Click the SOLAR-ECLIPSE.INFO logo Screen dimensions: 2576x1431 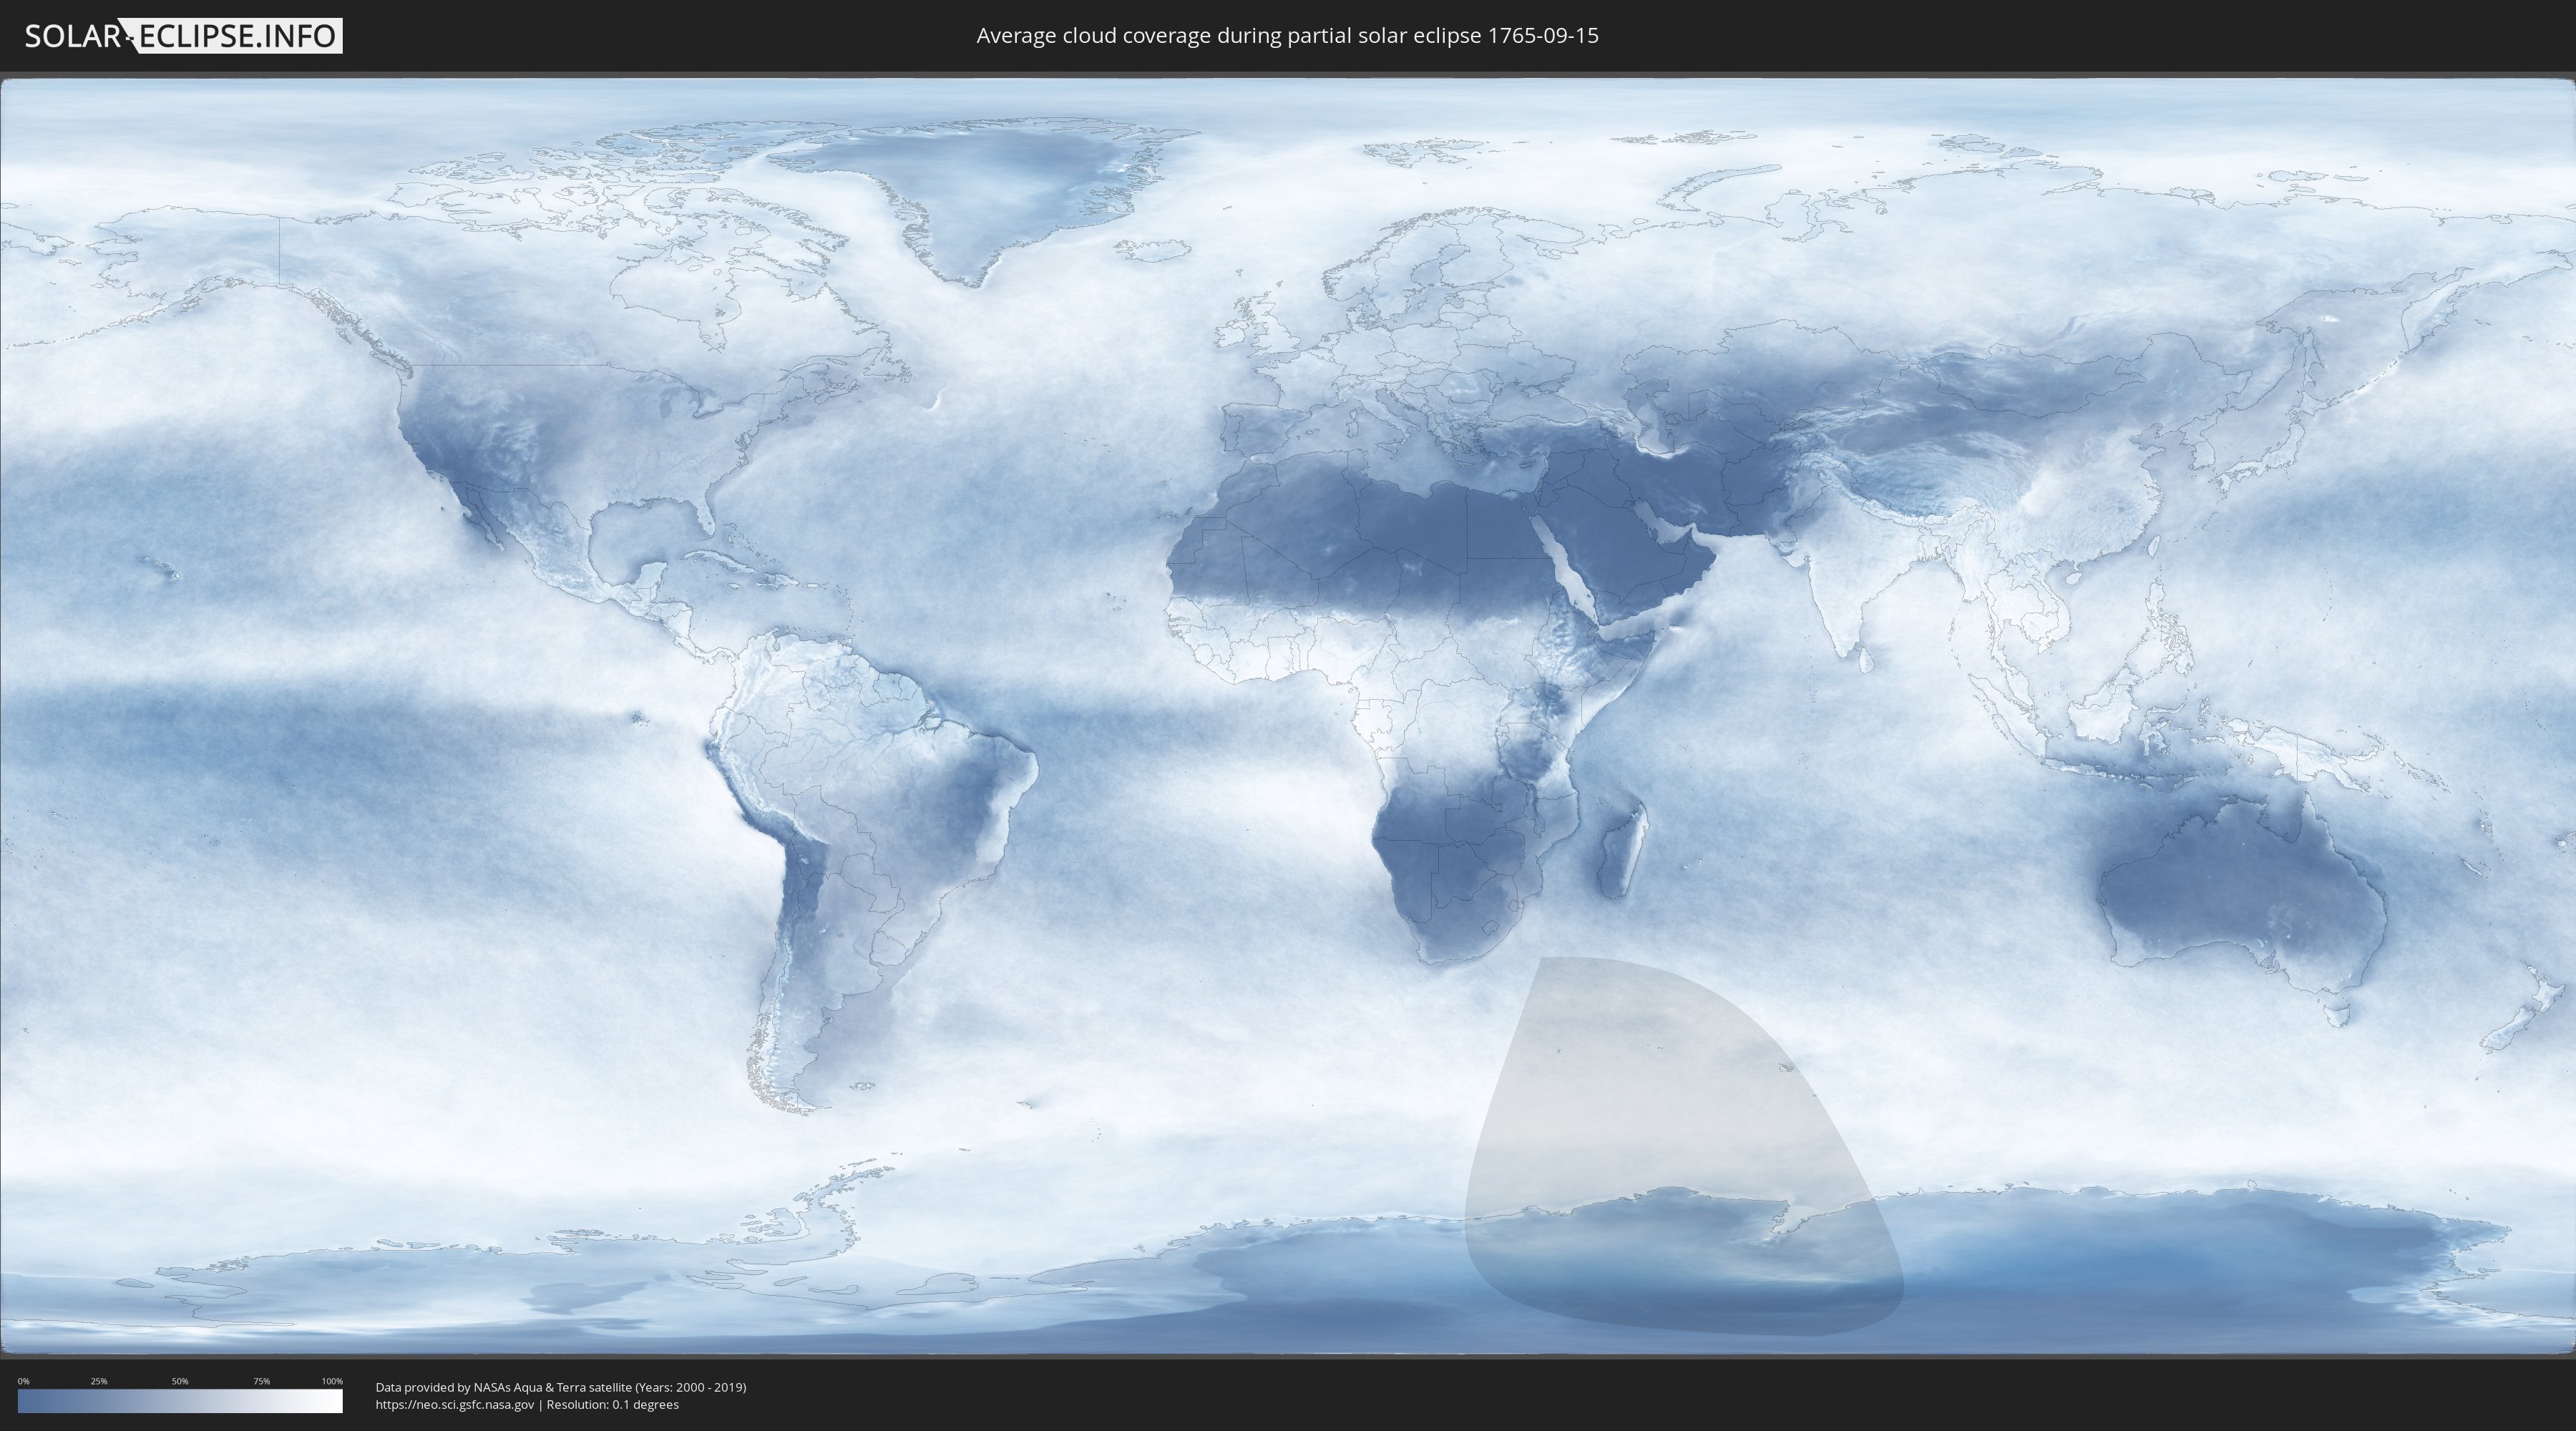pos(183,36)
